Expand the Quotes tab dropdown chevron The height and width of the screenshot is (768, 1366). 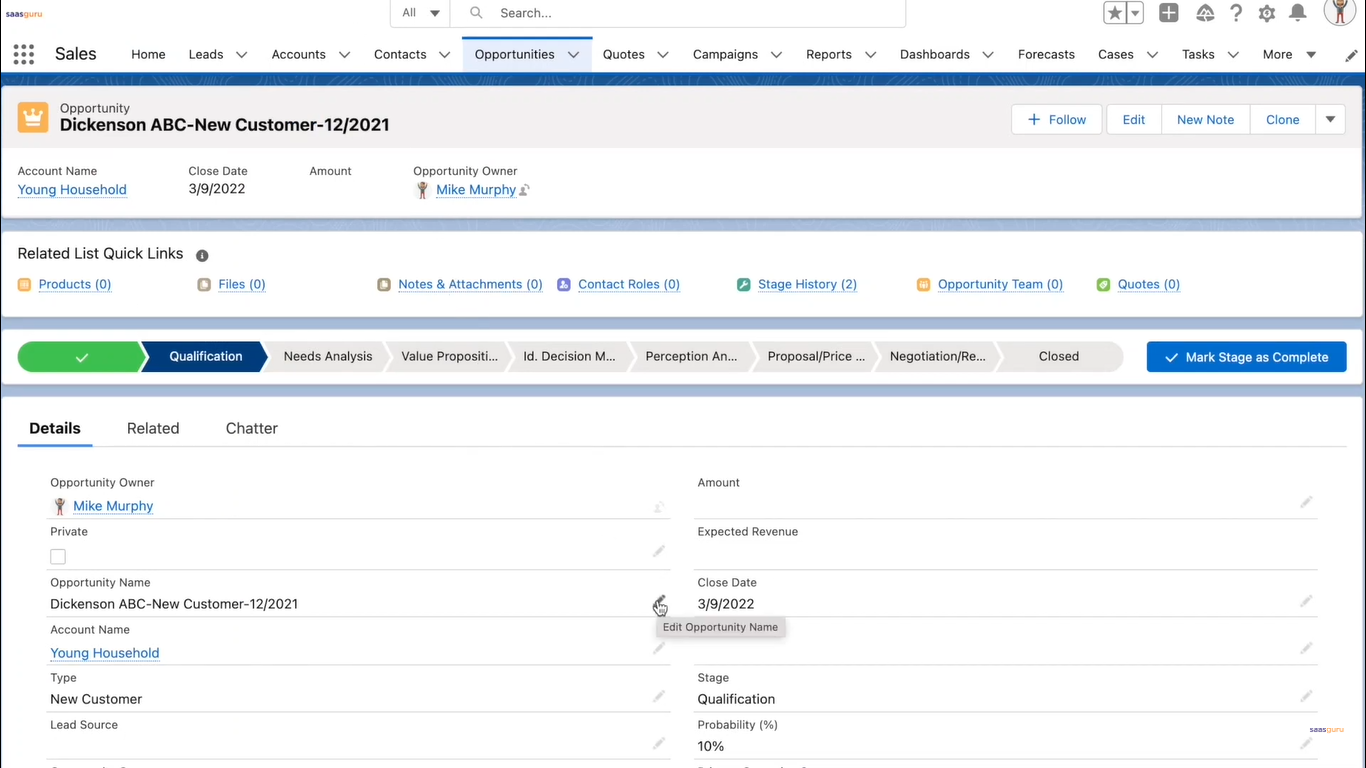pyautogui.click(x=662, y=55)
